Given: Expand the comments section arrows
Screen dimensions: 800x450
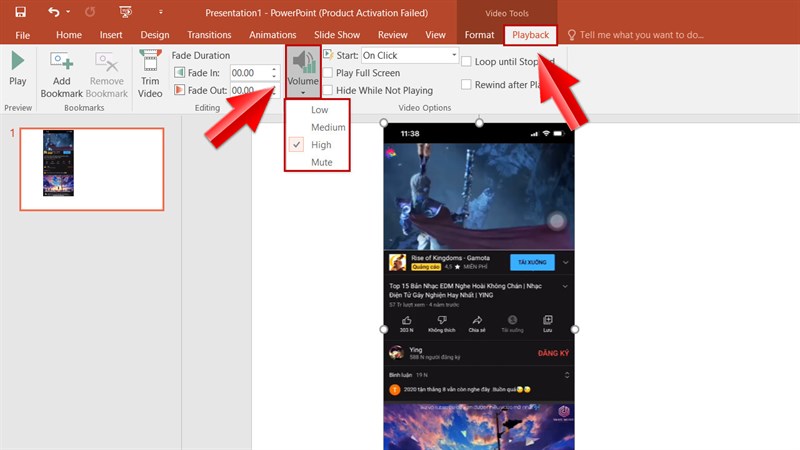Looking at the screenshot, I should [x=566, y=375].
